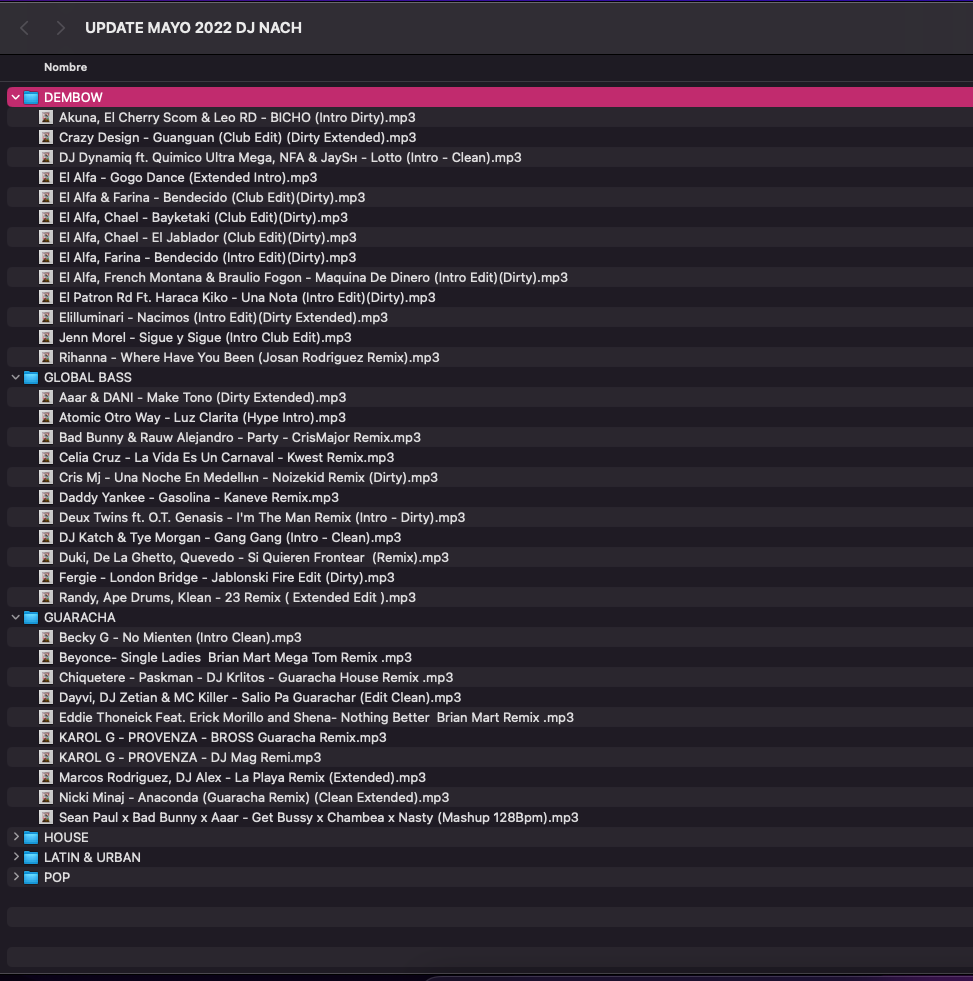973x981 pixels.
Task: Click mp3 icon of Bayketaki track
Action: click(x=46, y=217)
